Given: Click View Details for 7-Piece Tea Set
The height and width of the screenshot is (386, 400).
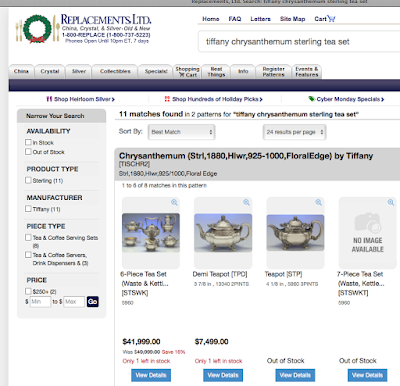Looking at the screenshot, I should tap(367, 375).
